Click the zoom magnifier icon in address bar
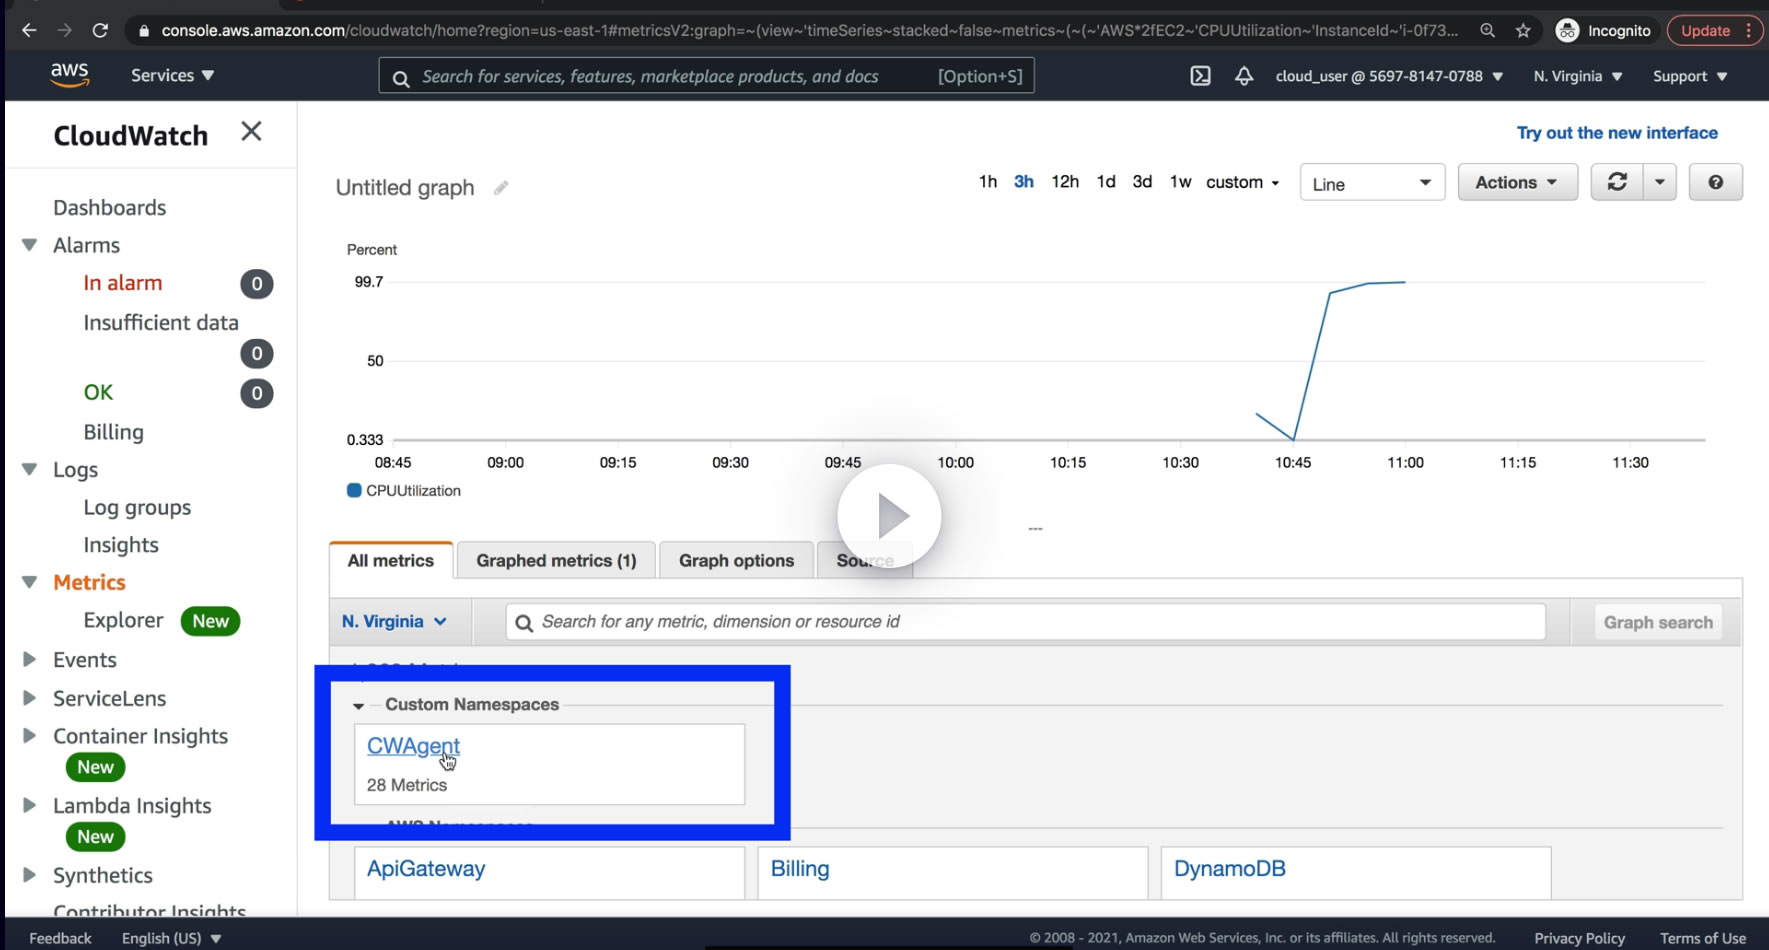1769x950 pixels. click(x=1488, y=30)
